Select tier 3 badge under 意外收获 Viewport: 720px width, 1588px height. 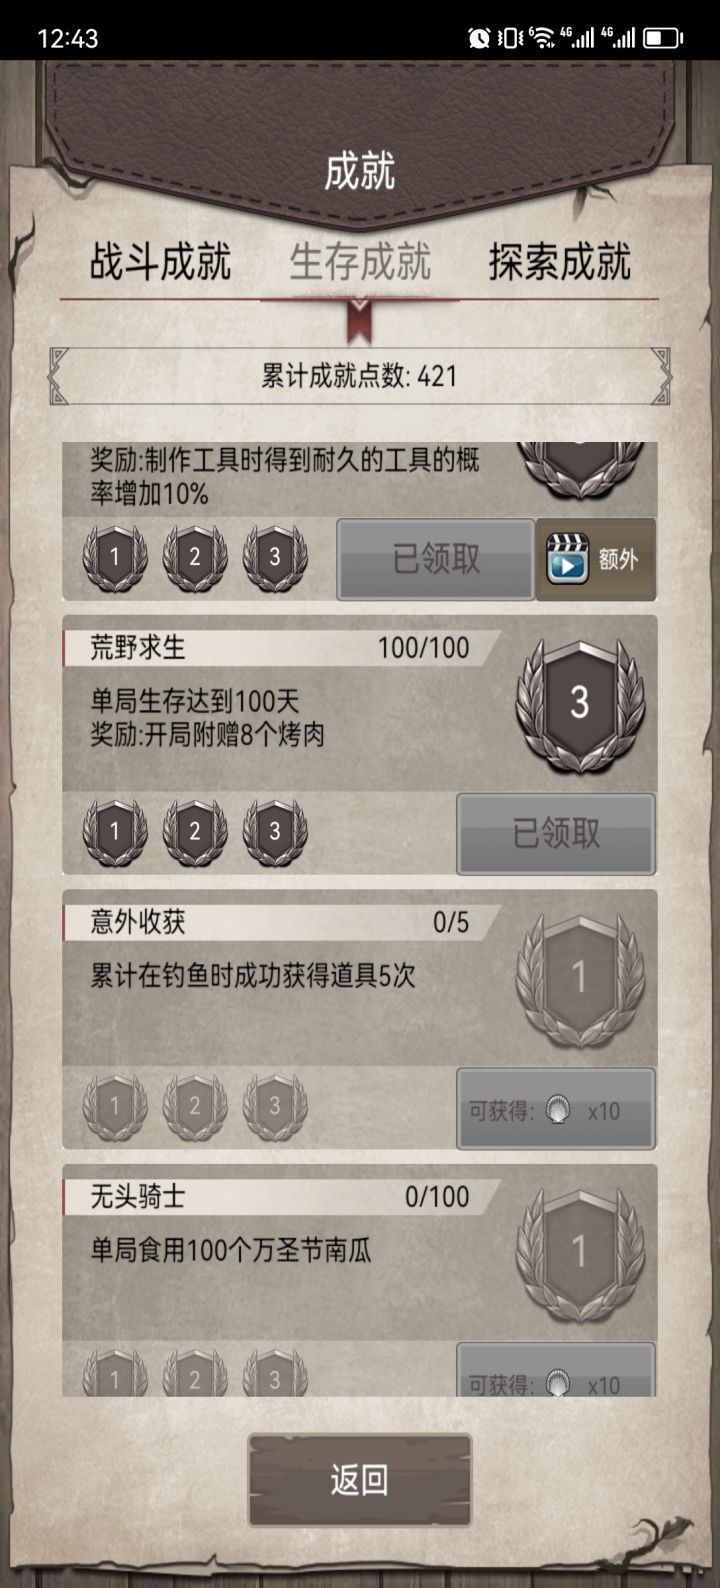pyautogui.click(x=275, y=1107)
